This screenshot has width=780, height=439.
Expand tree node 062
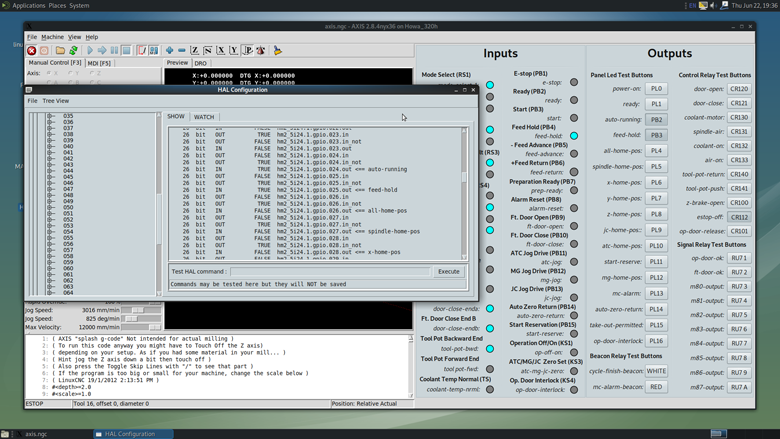[x=51, y=281]
